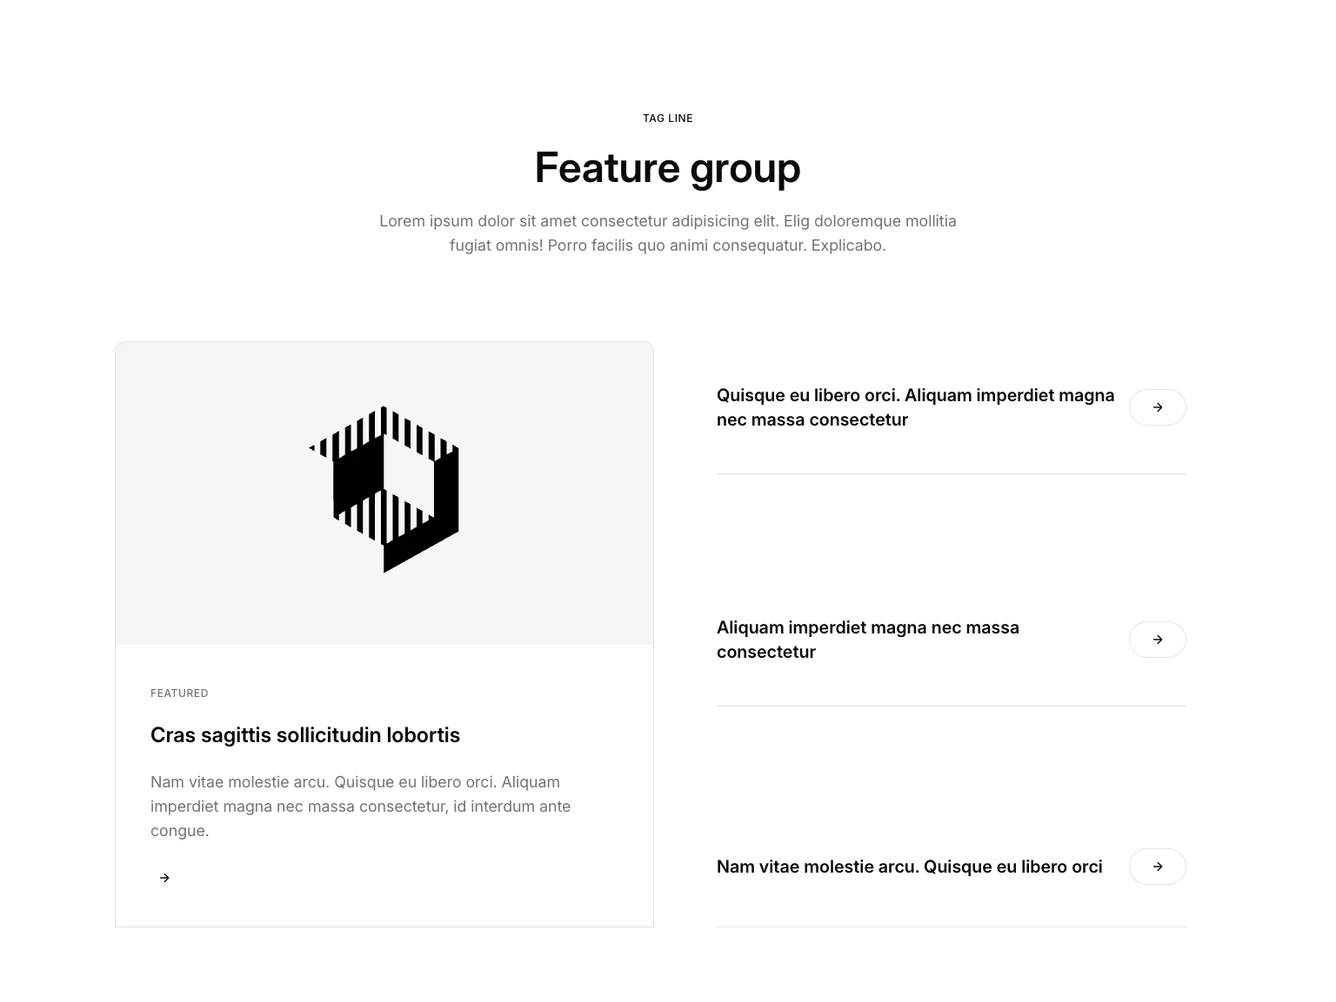Image resolution: width=1336 pixels, height=1002 pixels.
Task: Click the arrow icon under the featured card
Action: [x=164, y=877]
